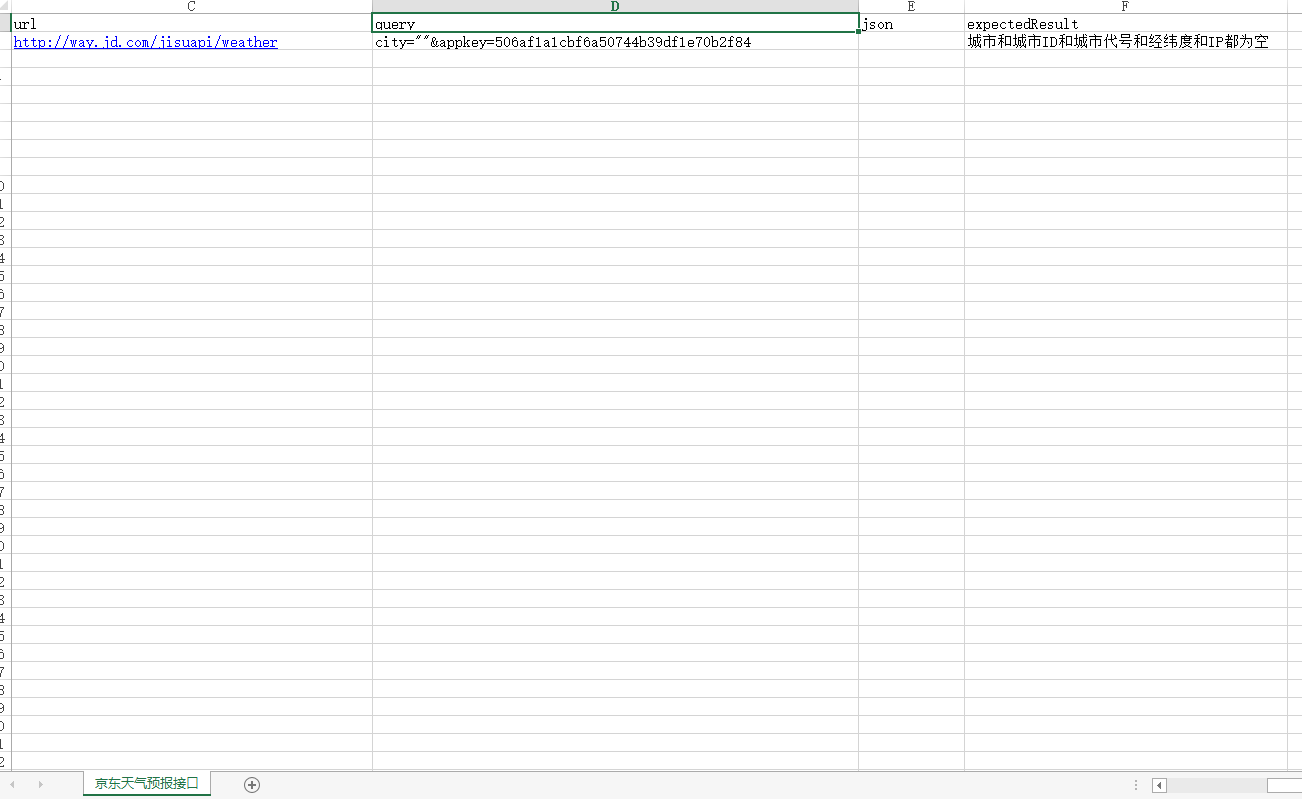This screenshot has width=1302, height=799.
Task: Select the 'query' header cell
Action: [x=615, y=23]
